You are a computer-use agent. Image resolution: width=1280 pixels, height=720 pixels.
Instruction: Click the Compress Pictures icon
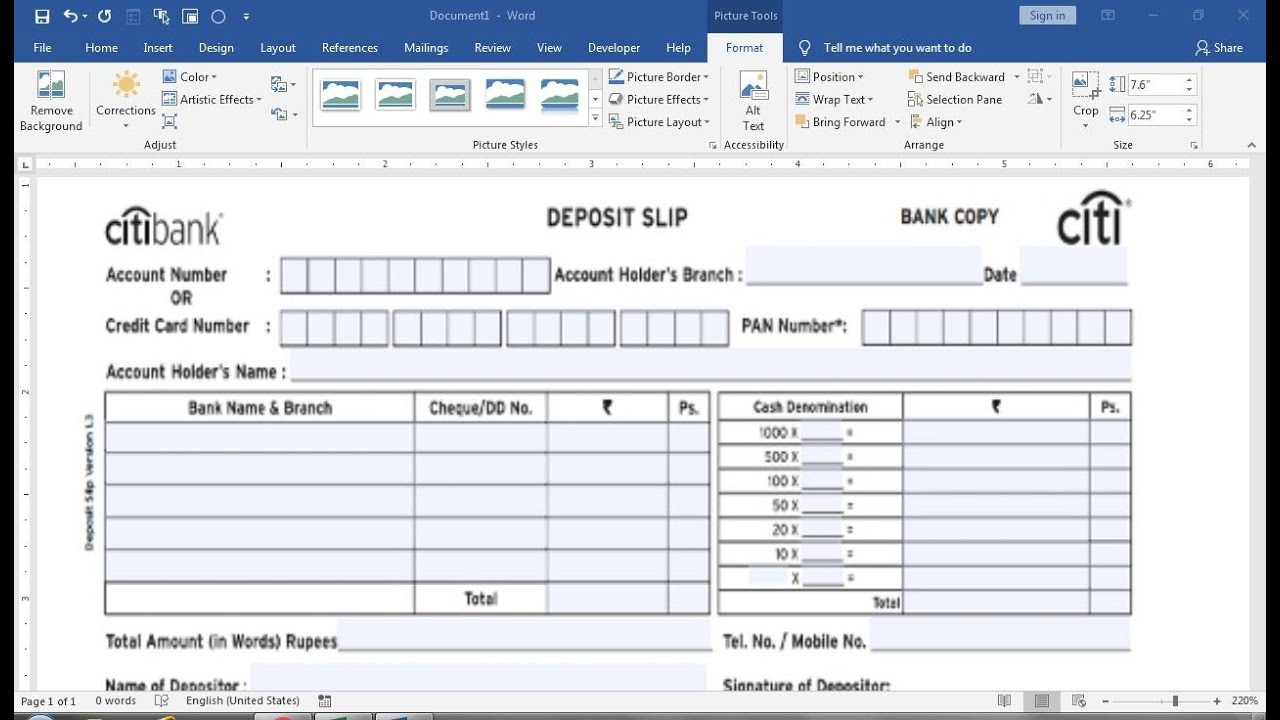[169, 122]
